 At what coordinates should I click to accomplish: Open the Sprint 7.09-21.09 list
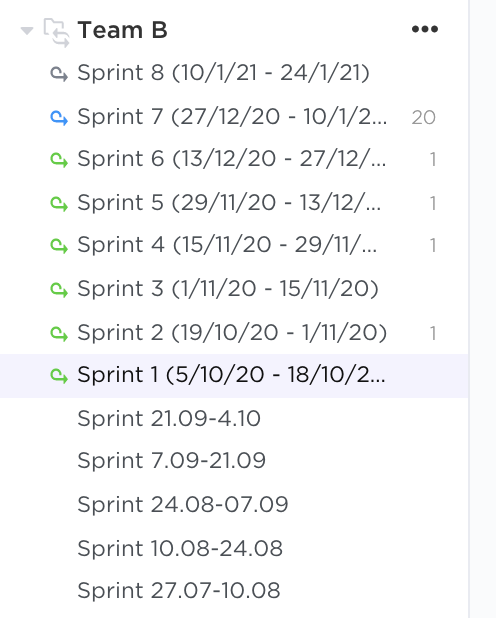click(x=172, y=460)
